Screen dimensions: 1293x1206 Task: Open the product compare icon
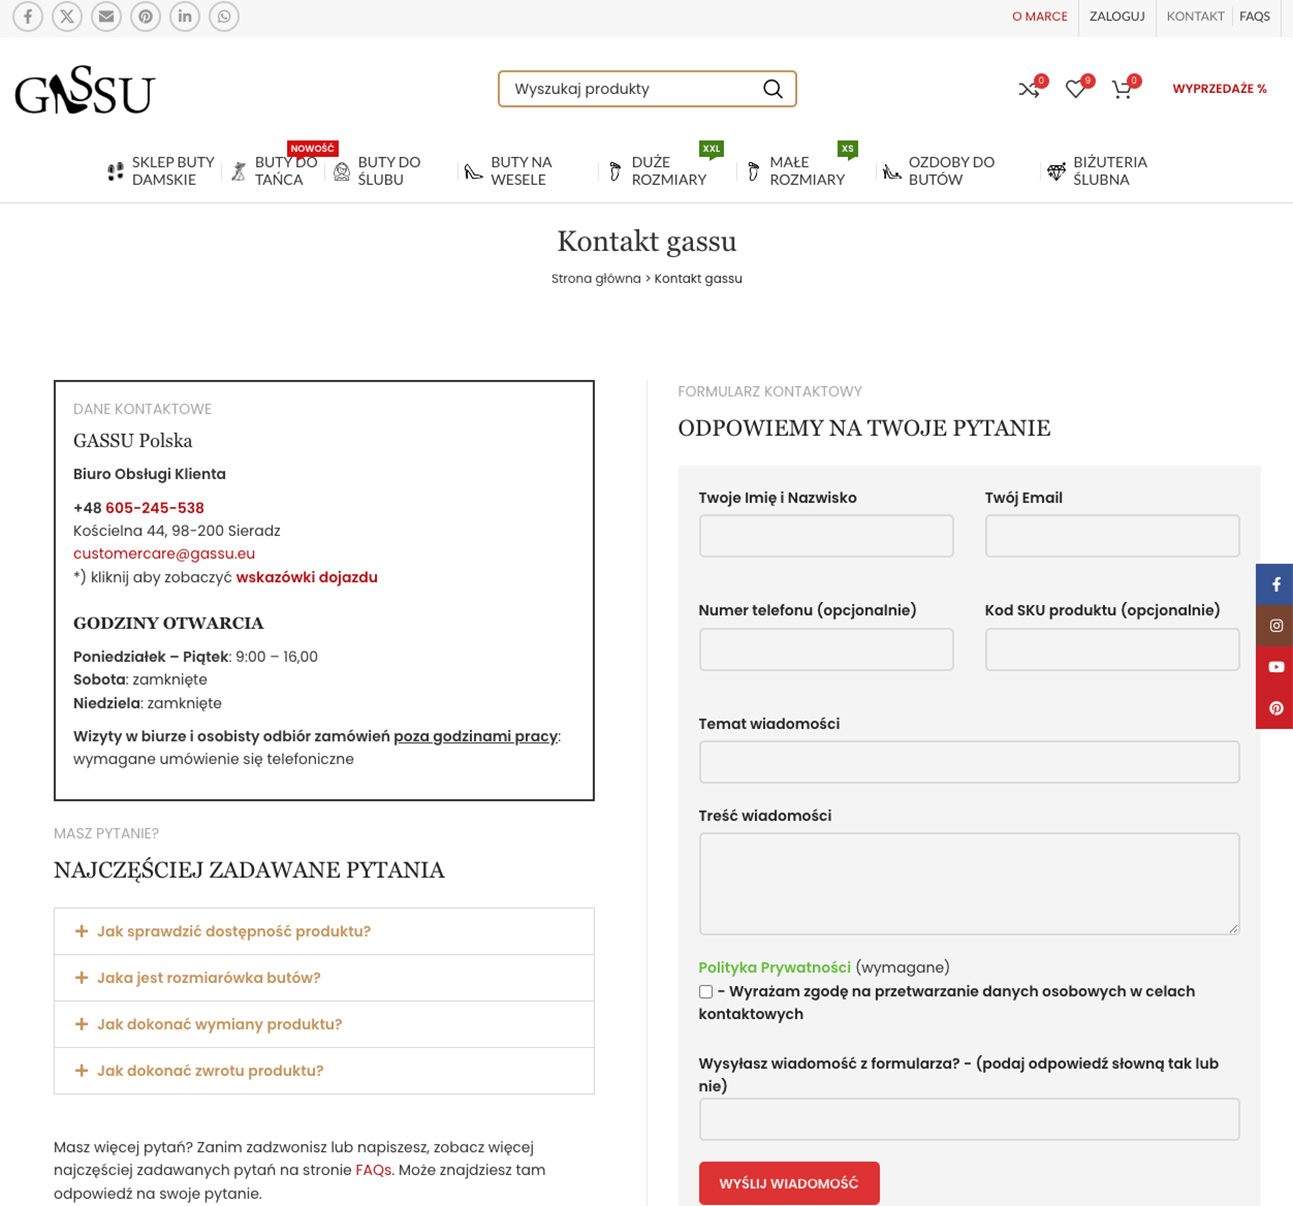pyautogui.click(x=1029, y=90)
